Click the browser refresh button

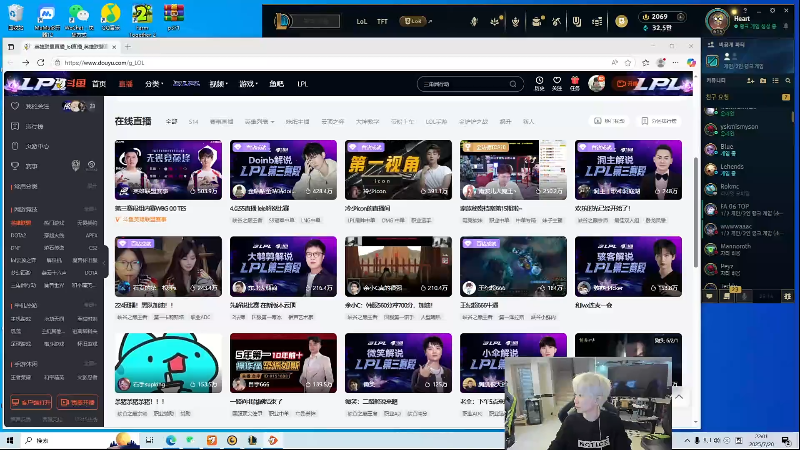[x=41, y=63]
